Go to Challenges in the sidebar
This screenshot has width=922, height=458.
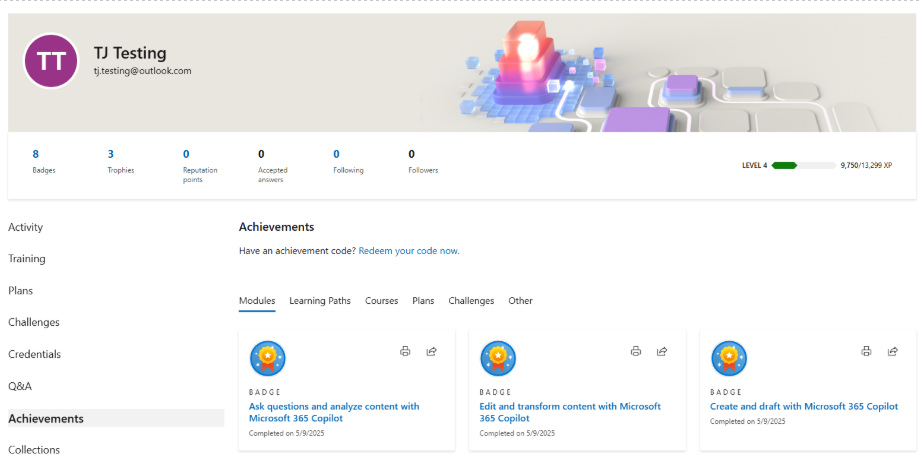pos(34,322)
